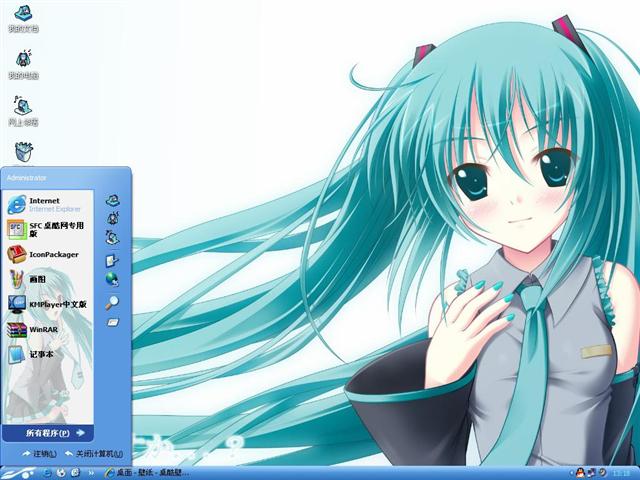Click tray icon right of QQ penguin
This screenshot has width=640, height=480.
coord(591,473)
